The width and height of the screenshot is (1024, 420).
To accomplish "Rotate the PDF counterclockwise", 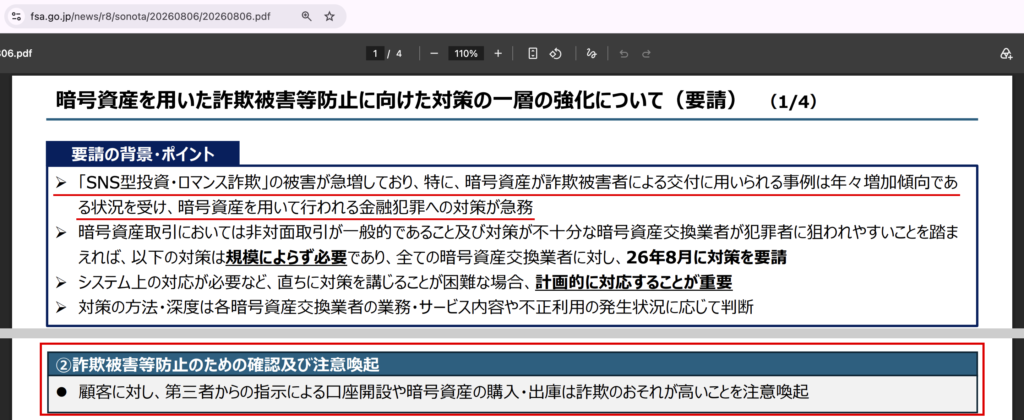I will (555, 54).
